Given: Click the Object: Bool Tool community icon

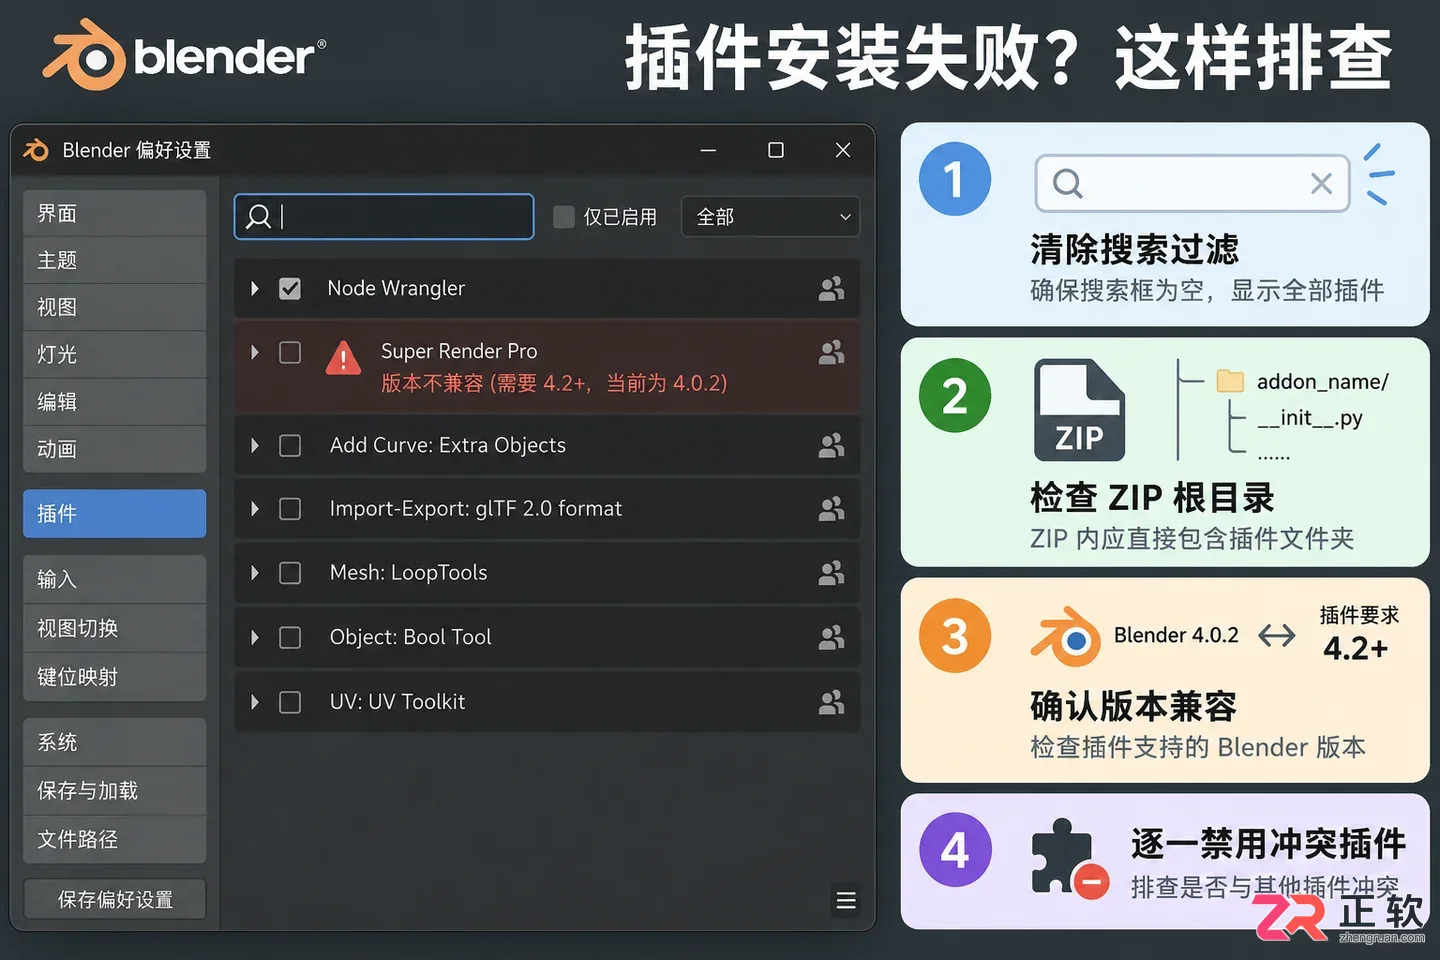Looking at the screenshot, I should coord(831,637).
